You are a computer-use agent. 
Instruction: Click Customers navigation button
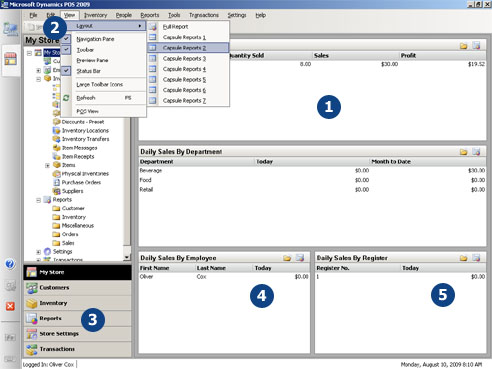point(78,288)
